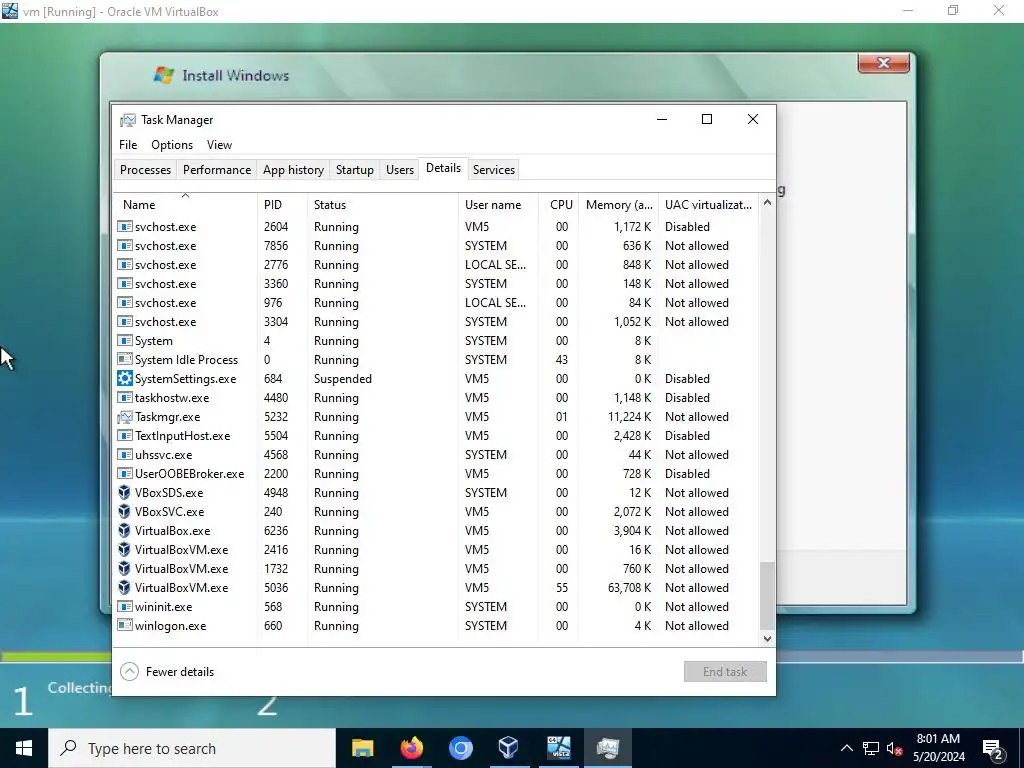Close the Install Windows dialog

coord(884,63)
